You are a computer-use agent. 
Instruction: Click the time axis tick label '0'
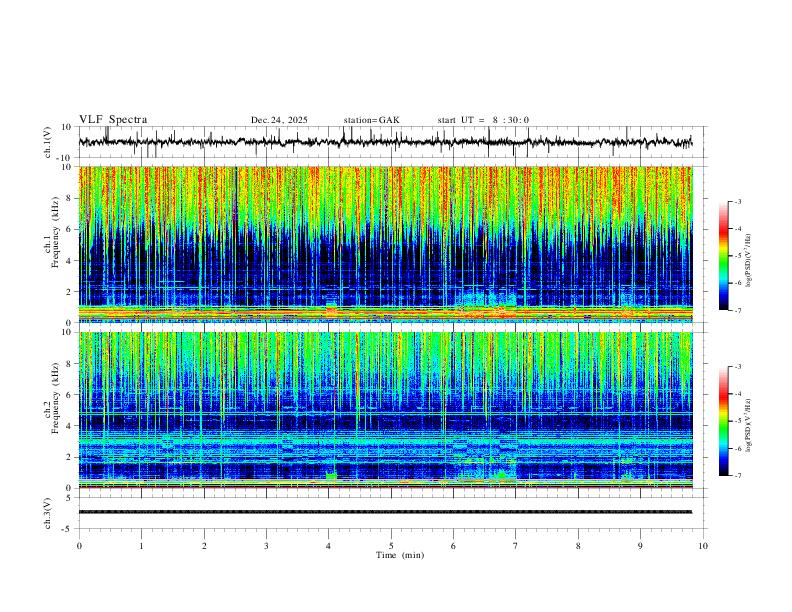point(79,546)
